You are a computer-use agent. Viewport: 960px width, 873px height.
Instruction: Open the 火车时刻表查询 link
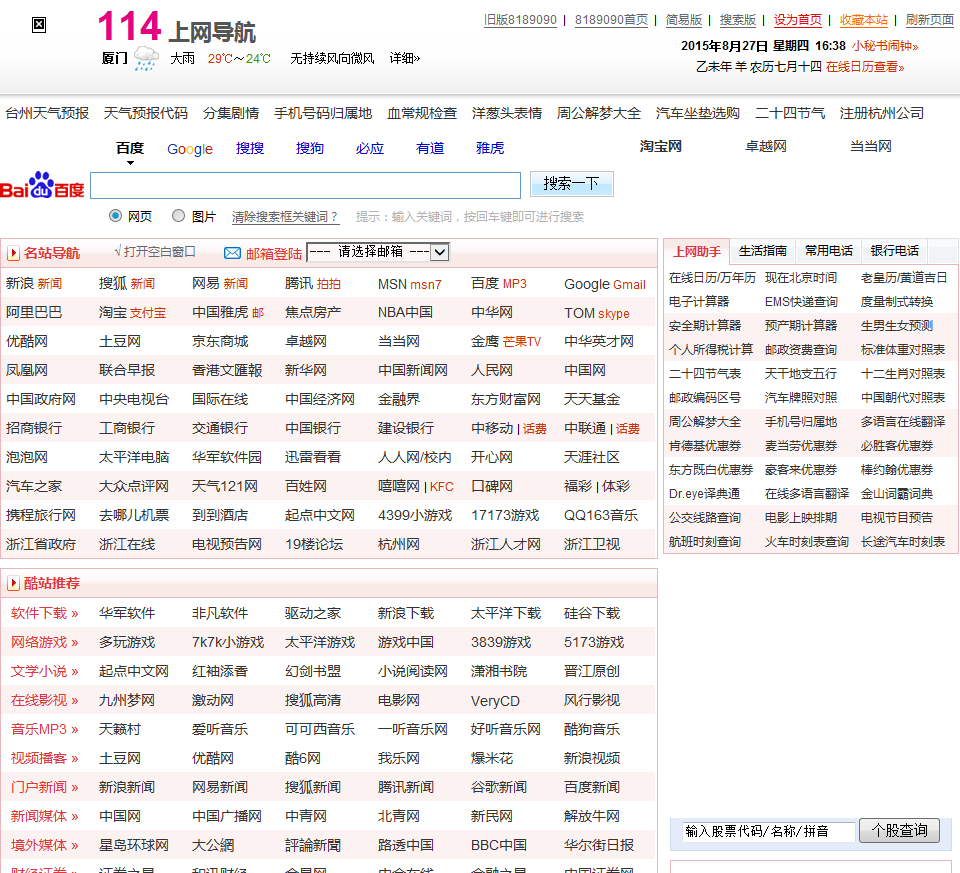807,542
